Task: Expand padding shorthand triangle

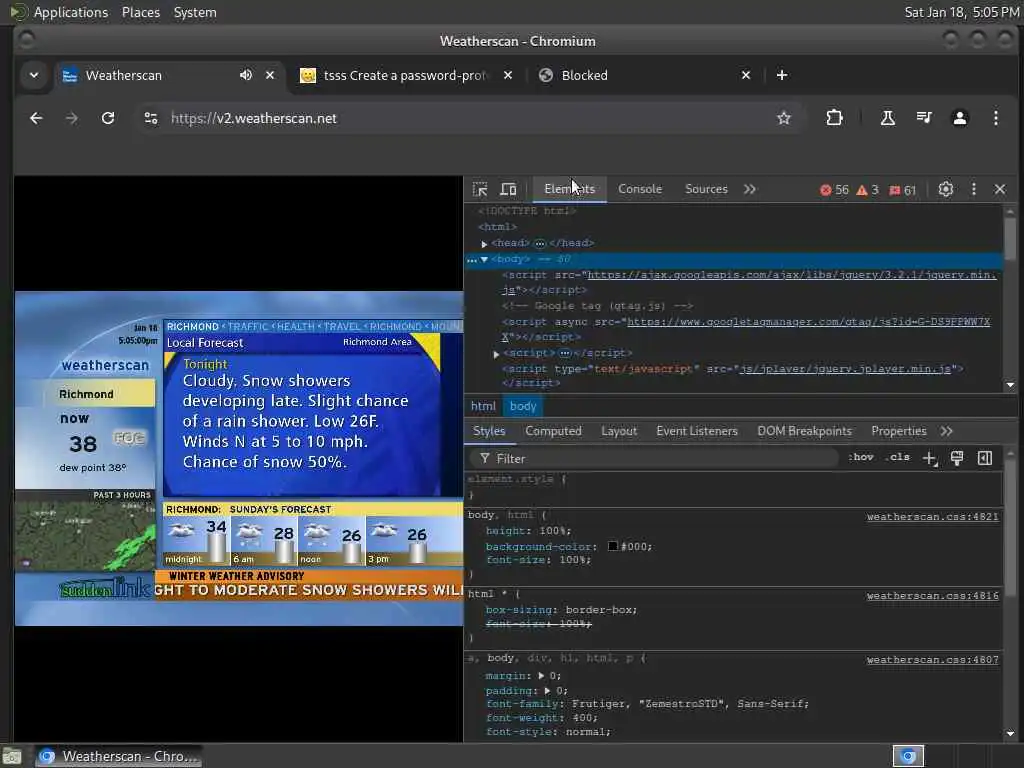Action: [x=547, y=691]
